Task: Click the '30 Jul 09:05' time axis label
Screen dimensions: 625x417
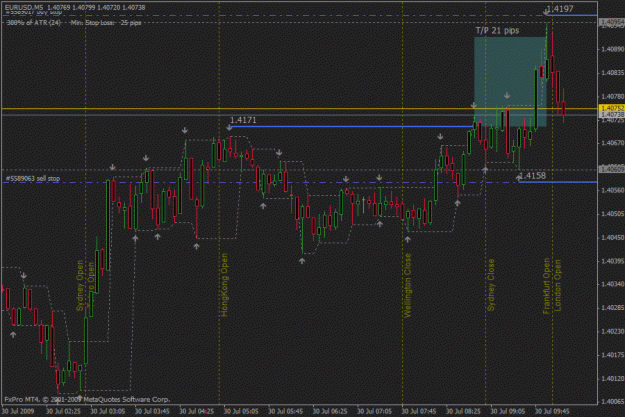Action: point(507,411)
